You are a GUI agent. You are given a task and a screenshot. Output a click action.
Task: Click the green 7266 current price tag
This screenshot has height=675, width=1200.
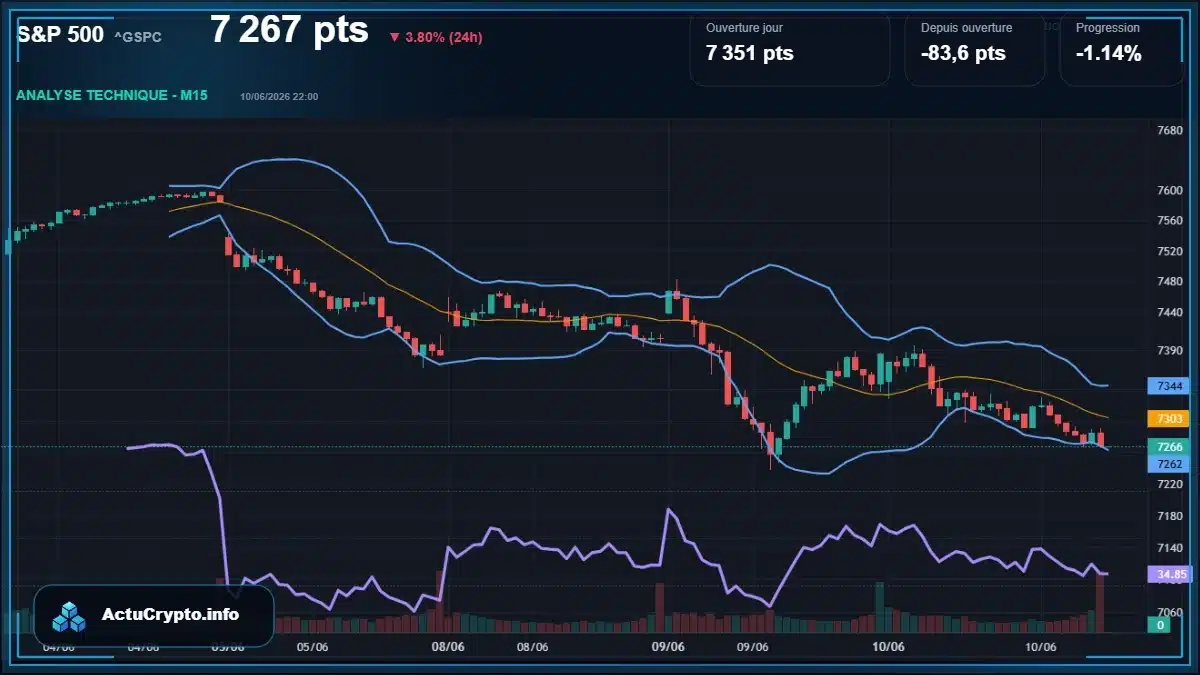1169,447
